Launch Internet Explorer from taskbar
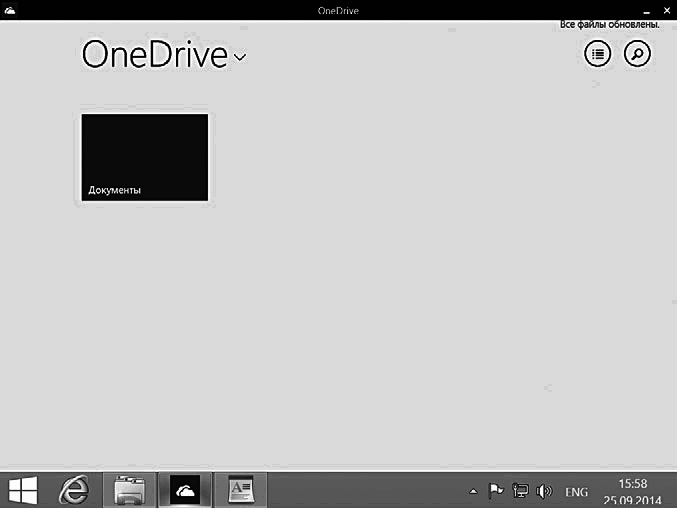Screen dimensions: 677x508 click(x=74, y=490)
